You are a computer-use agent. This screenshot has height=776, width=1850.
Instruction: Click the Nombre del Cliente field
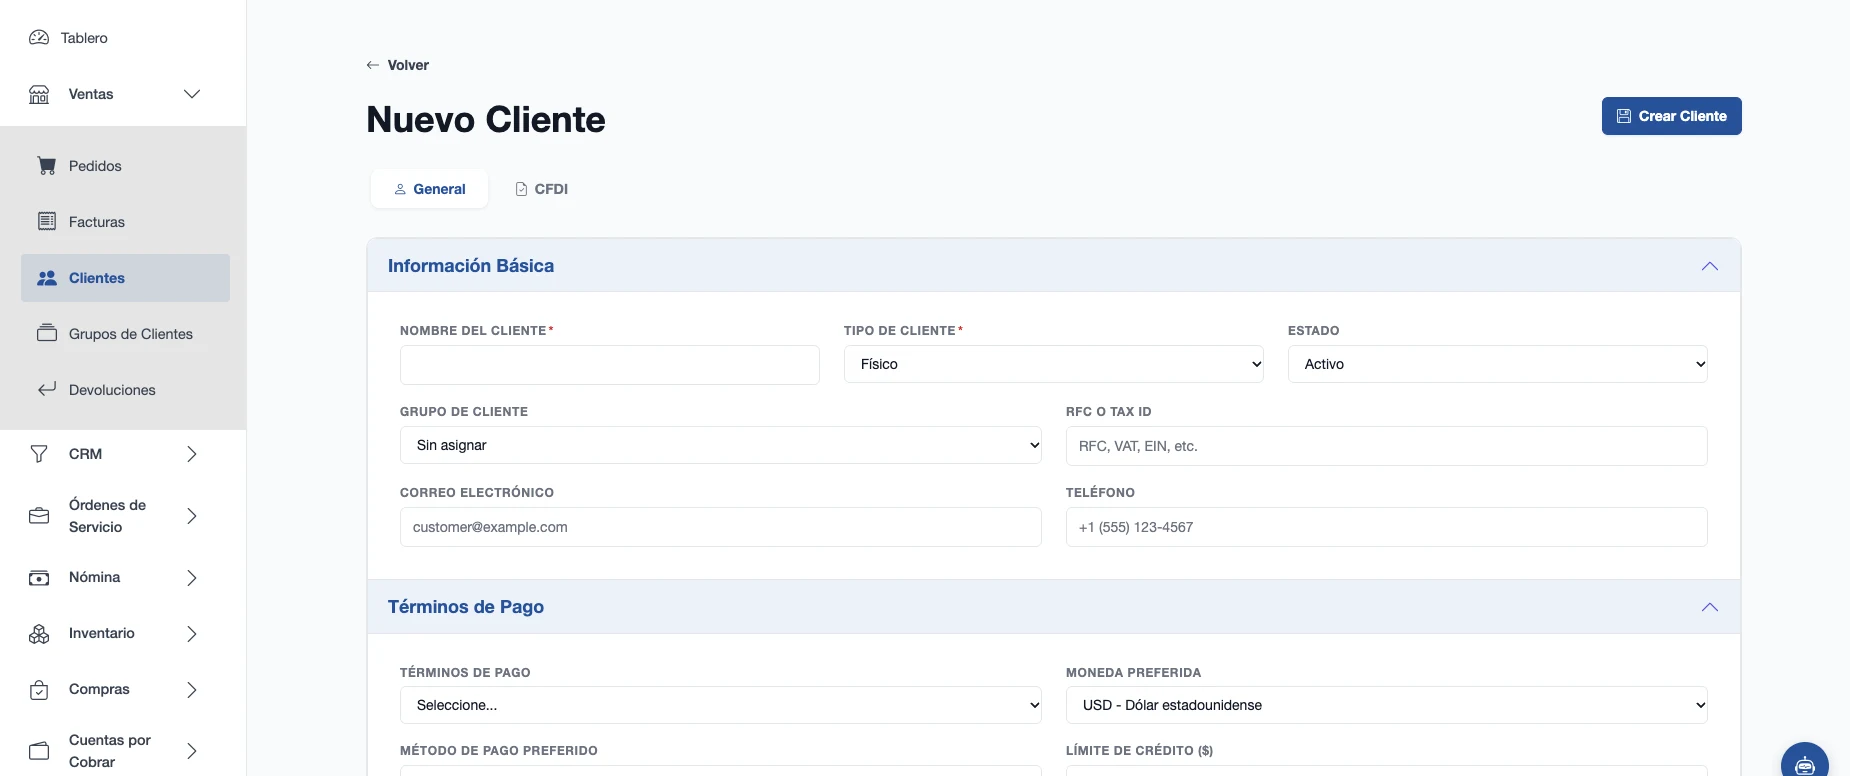click(610, 365)
